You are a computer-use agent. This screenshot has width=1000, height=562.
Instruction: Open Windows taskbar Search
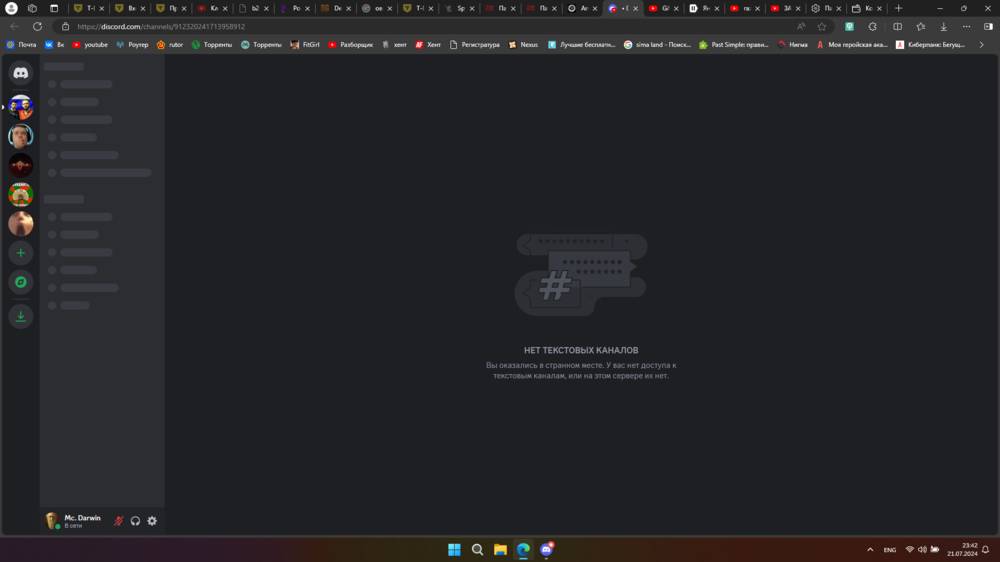[x=477, y=550]
